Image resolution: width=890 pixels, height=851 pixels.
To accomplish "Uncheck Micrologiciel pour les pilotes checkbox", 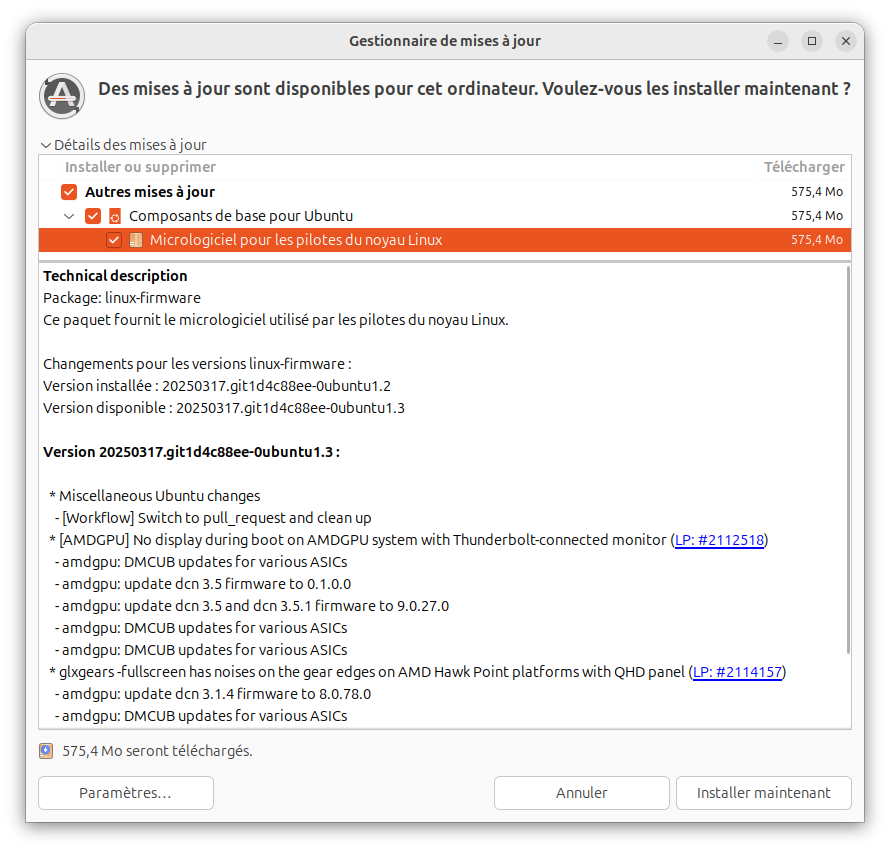I will [x=114, y=240].
